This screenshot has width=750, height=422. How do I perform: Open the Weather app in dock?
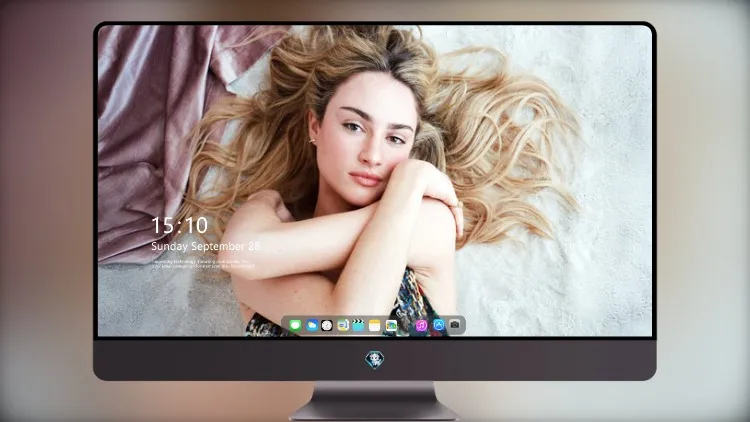point(311,326)
